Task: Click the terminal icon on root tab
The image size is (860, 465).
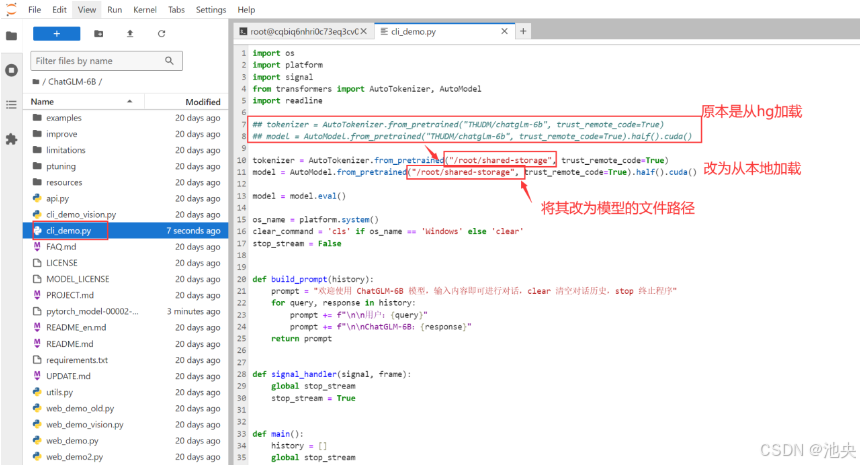Action: 243,32
